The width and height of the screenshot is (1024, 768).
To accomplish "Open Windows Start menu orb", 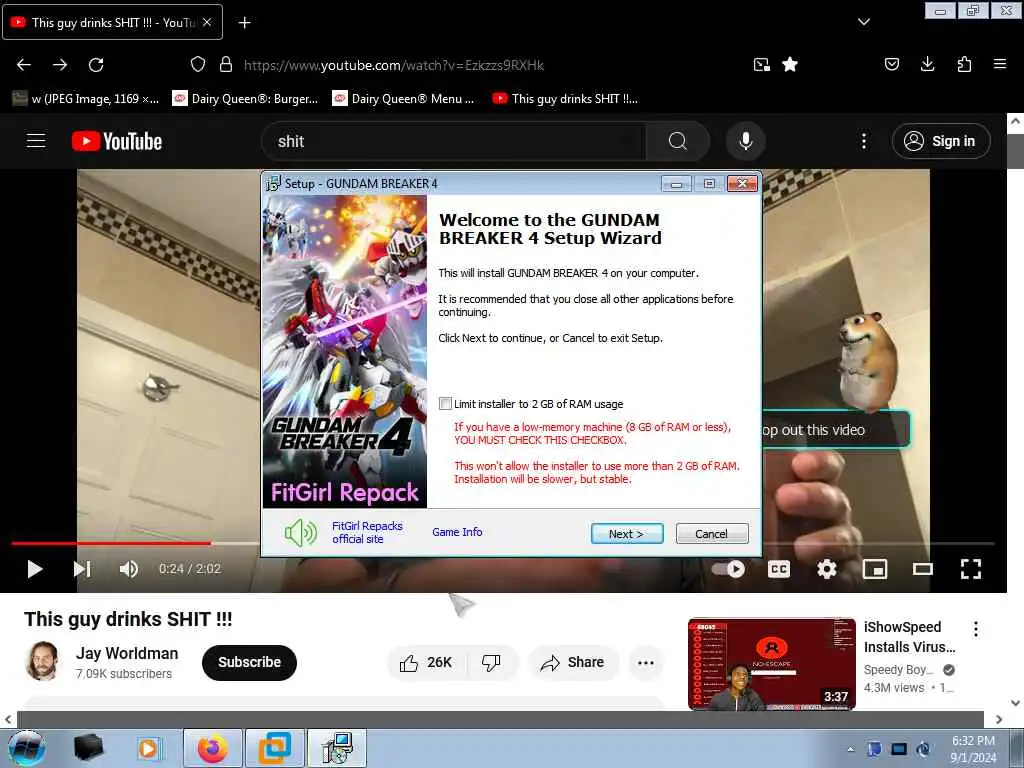I will point(27,748).
